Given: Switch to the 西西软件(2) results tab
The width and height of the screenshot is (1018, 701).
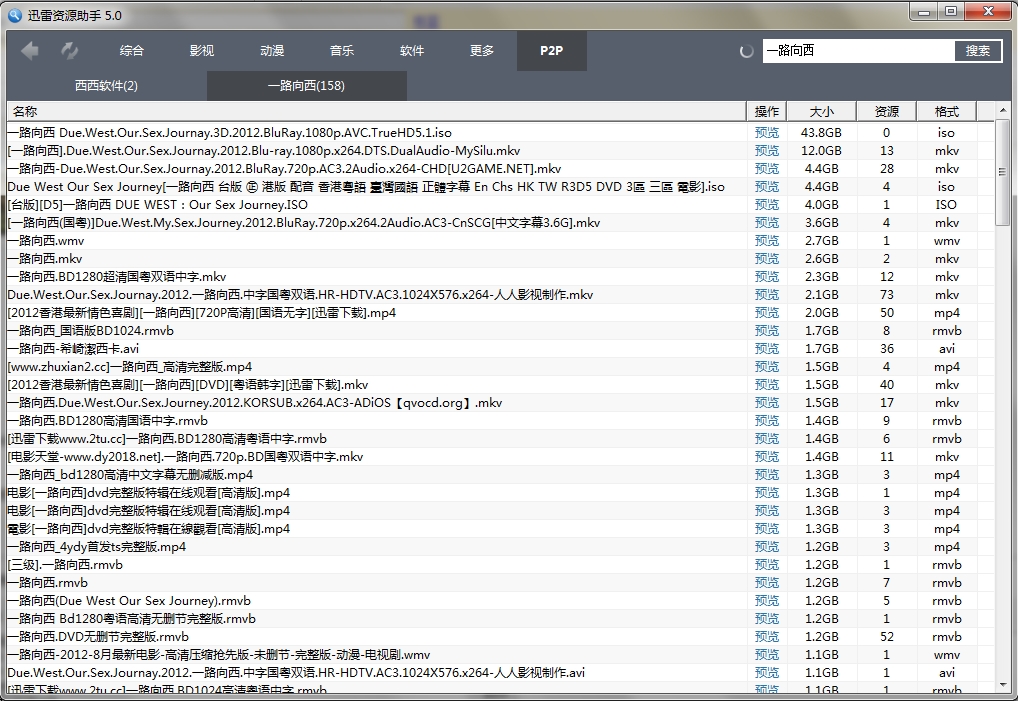Looking at the screenshot, I should click(x=106, y=86).
